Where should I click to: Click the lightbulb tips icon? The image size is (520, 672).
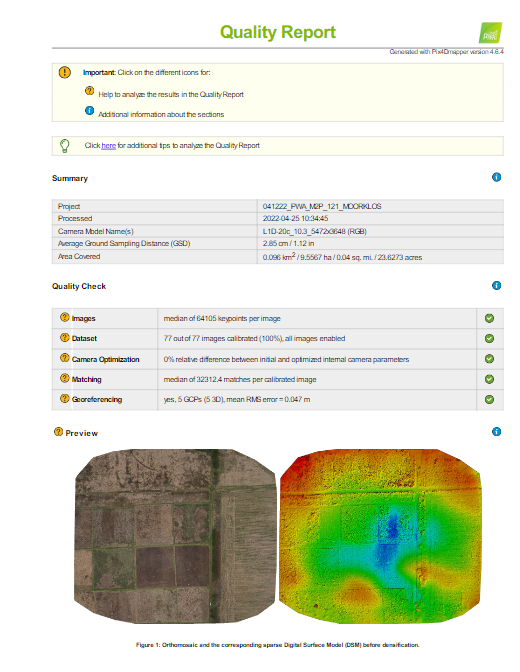[x=64, y=146]
